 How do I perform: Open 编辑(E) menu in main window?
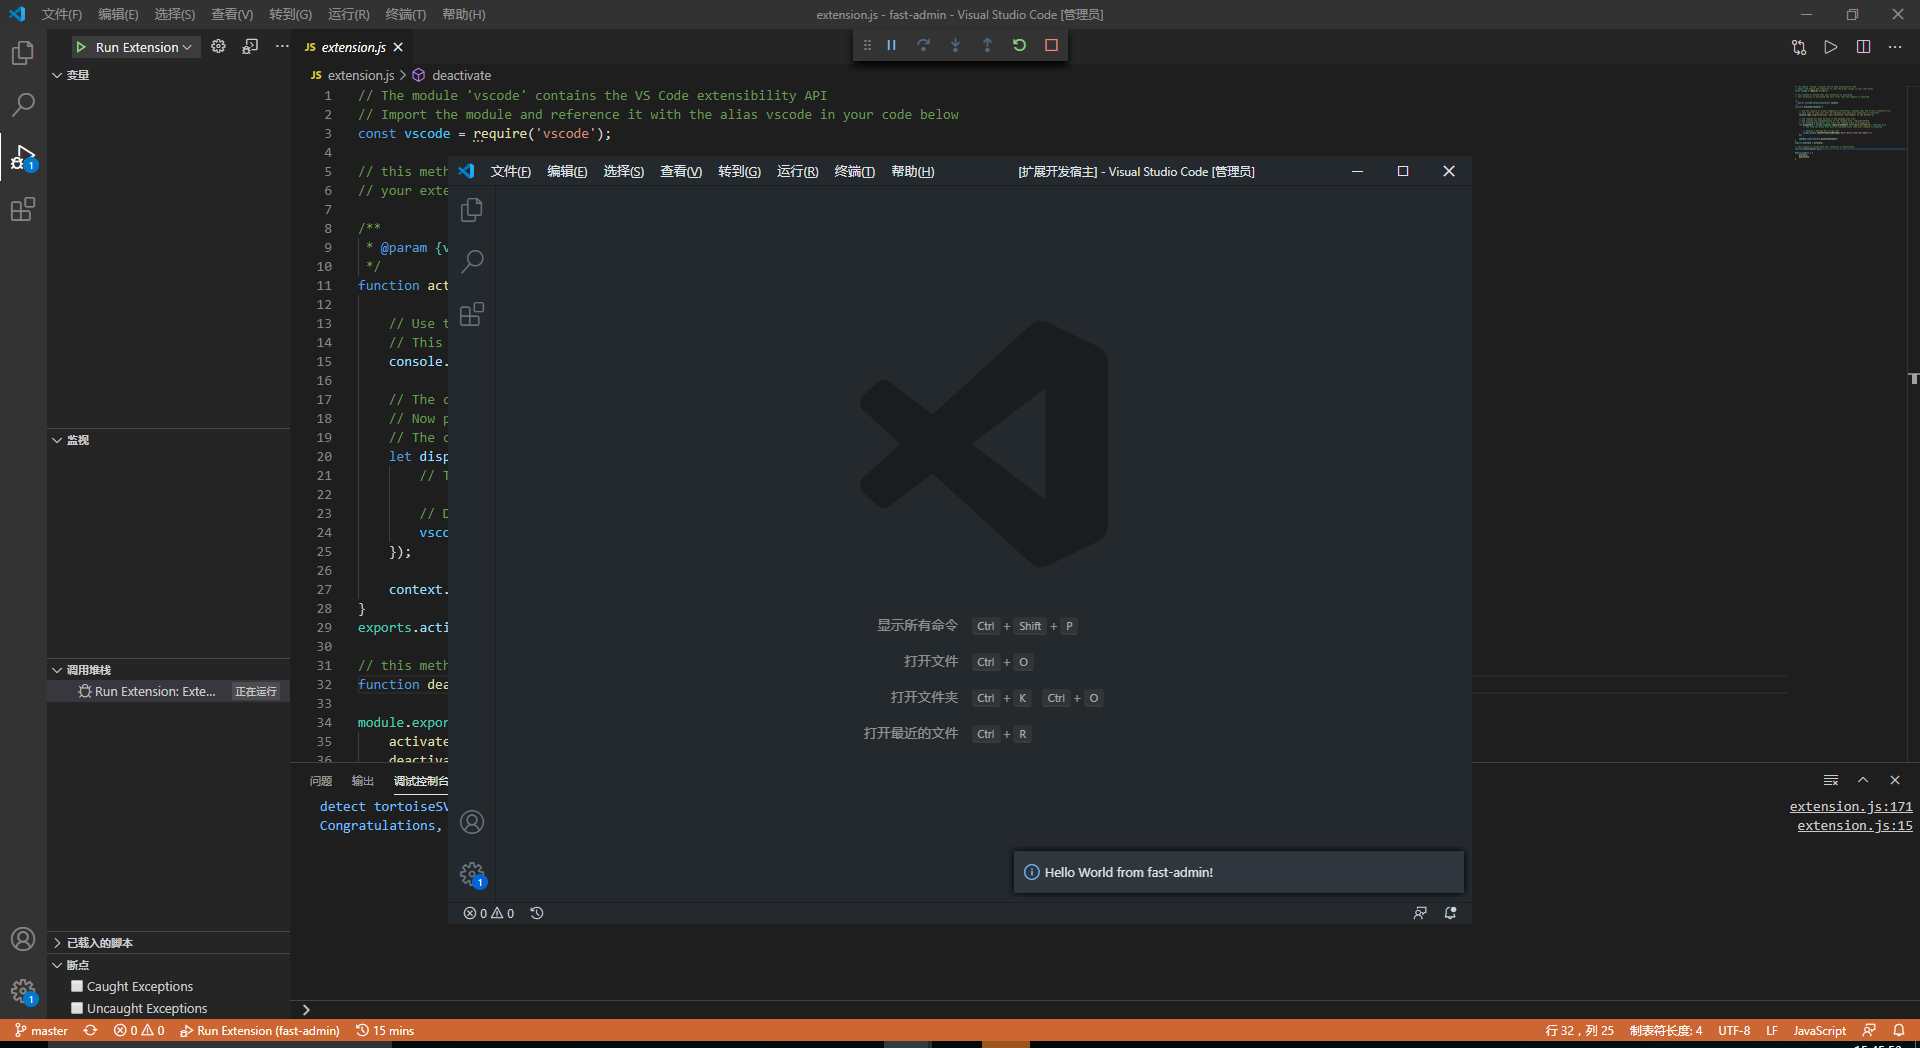click(118, 14)
